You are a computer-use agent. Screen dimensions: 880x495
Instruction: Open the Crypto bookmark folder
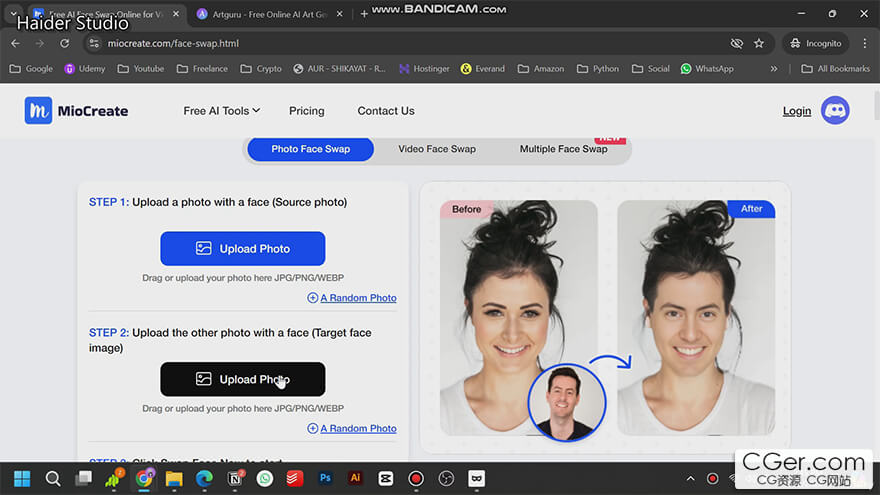point(261,68)
